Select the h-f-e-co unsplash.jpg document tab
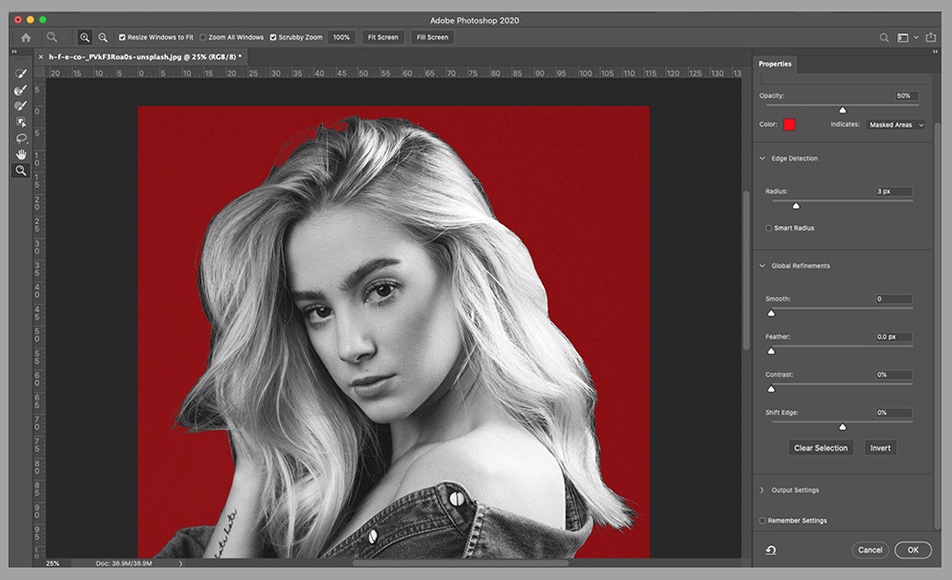The height and width of the screenshot is (580, 952). click(144, 57)
